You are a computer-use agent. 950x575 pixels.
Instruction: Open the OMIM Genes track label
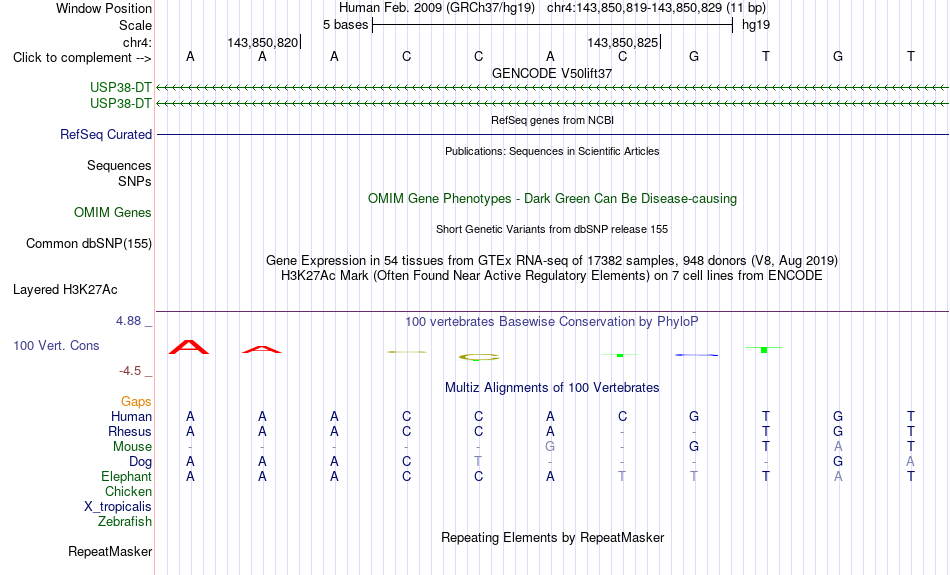point(113,213)
